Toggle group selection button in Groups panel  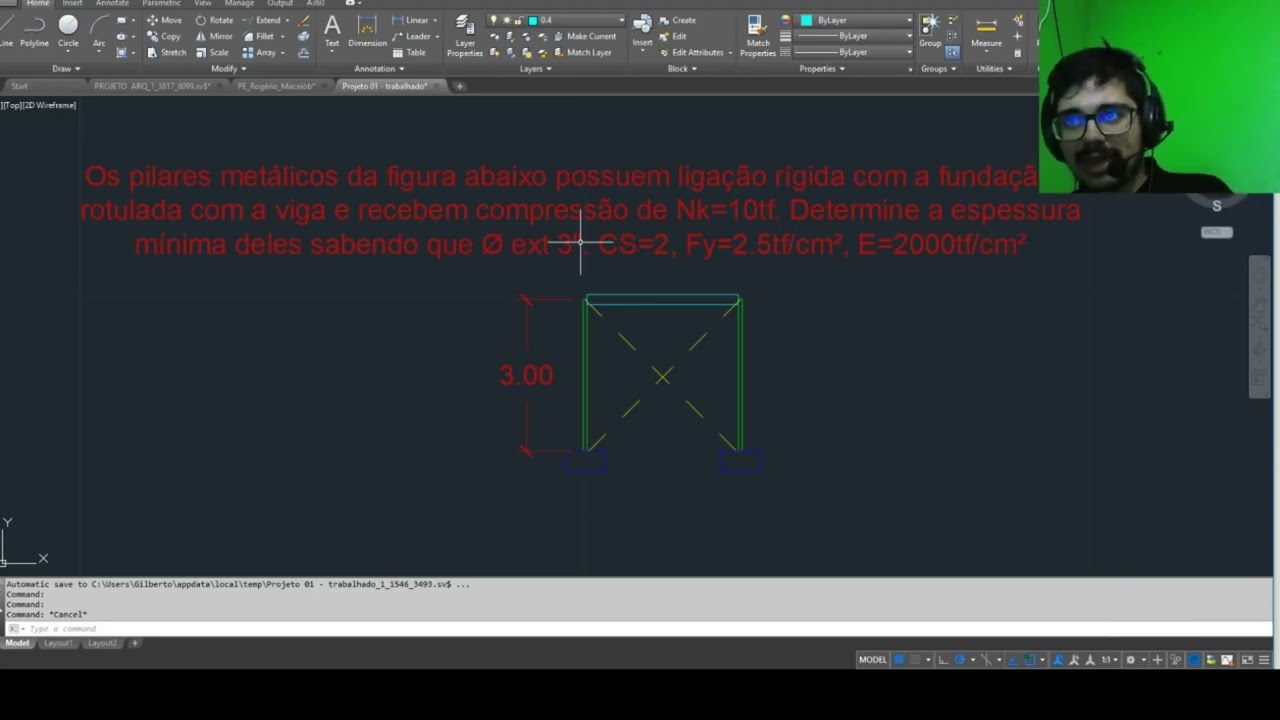pos(952,52)
